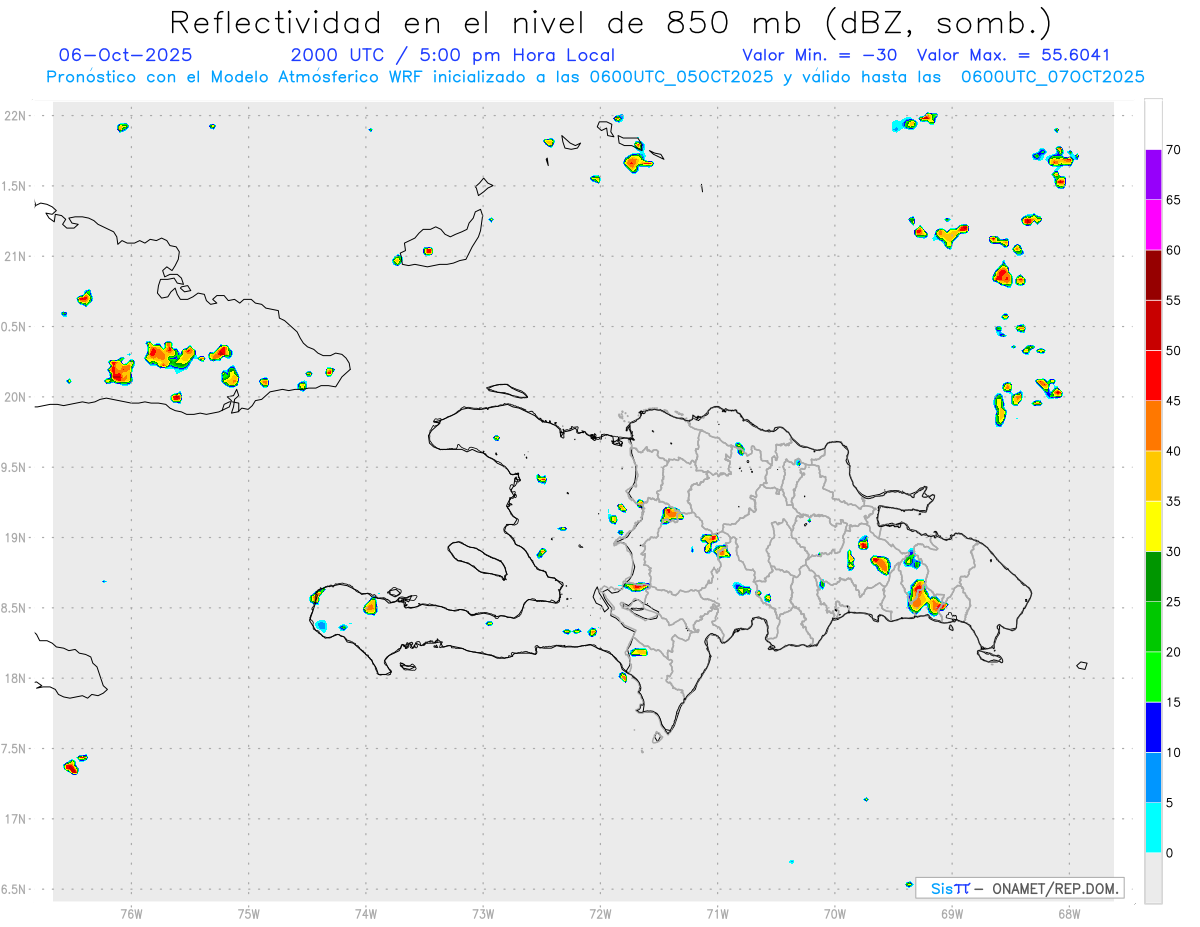Viewport: 1200px width, 927px height.
Task: Click the light blue 5–10 dBZ colorbar segment
Action: pyautogui.click(x=1153, y=778)
